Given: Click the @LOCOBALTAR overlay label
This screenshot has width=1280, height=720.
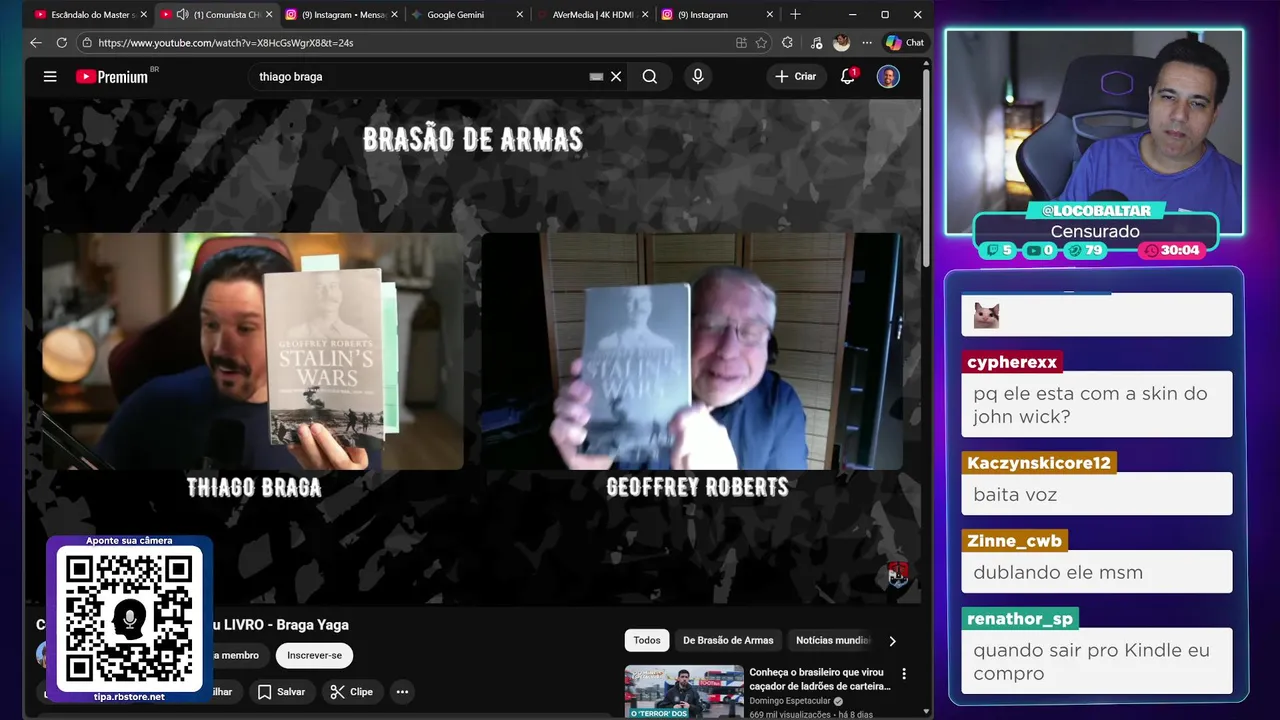Looking at the screenshot, I should click(1096, 211).
